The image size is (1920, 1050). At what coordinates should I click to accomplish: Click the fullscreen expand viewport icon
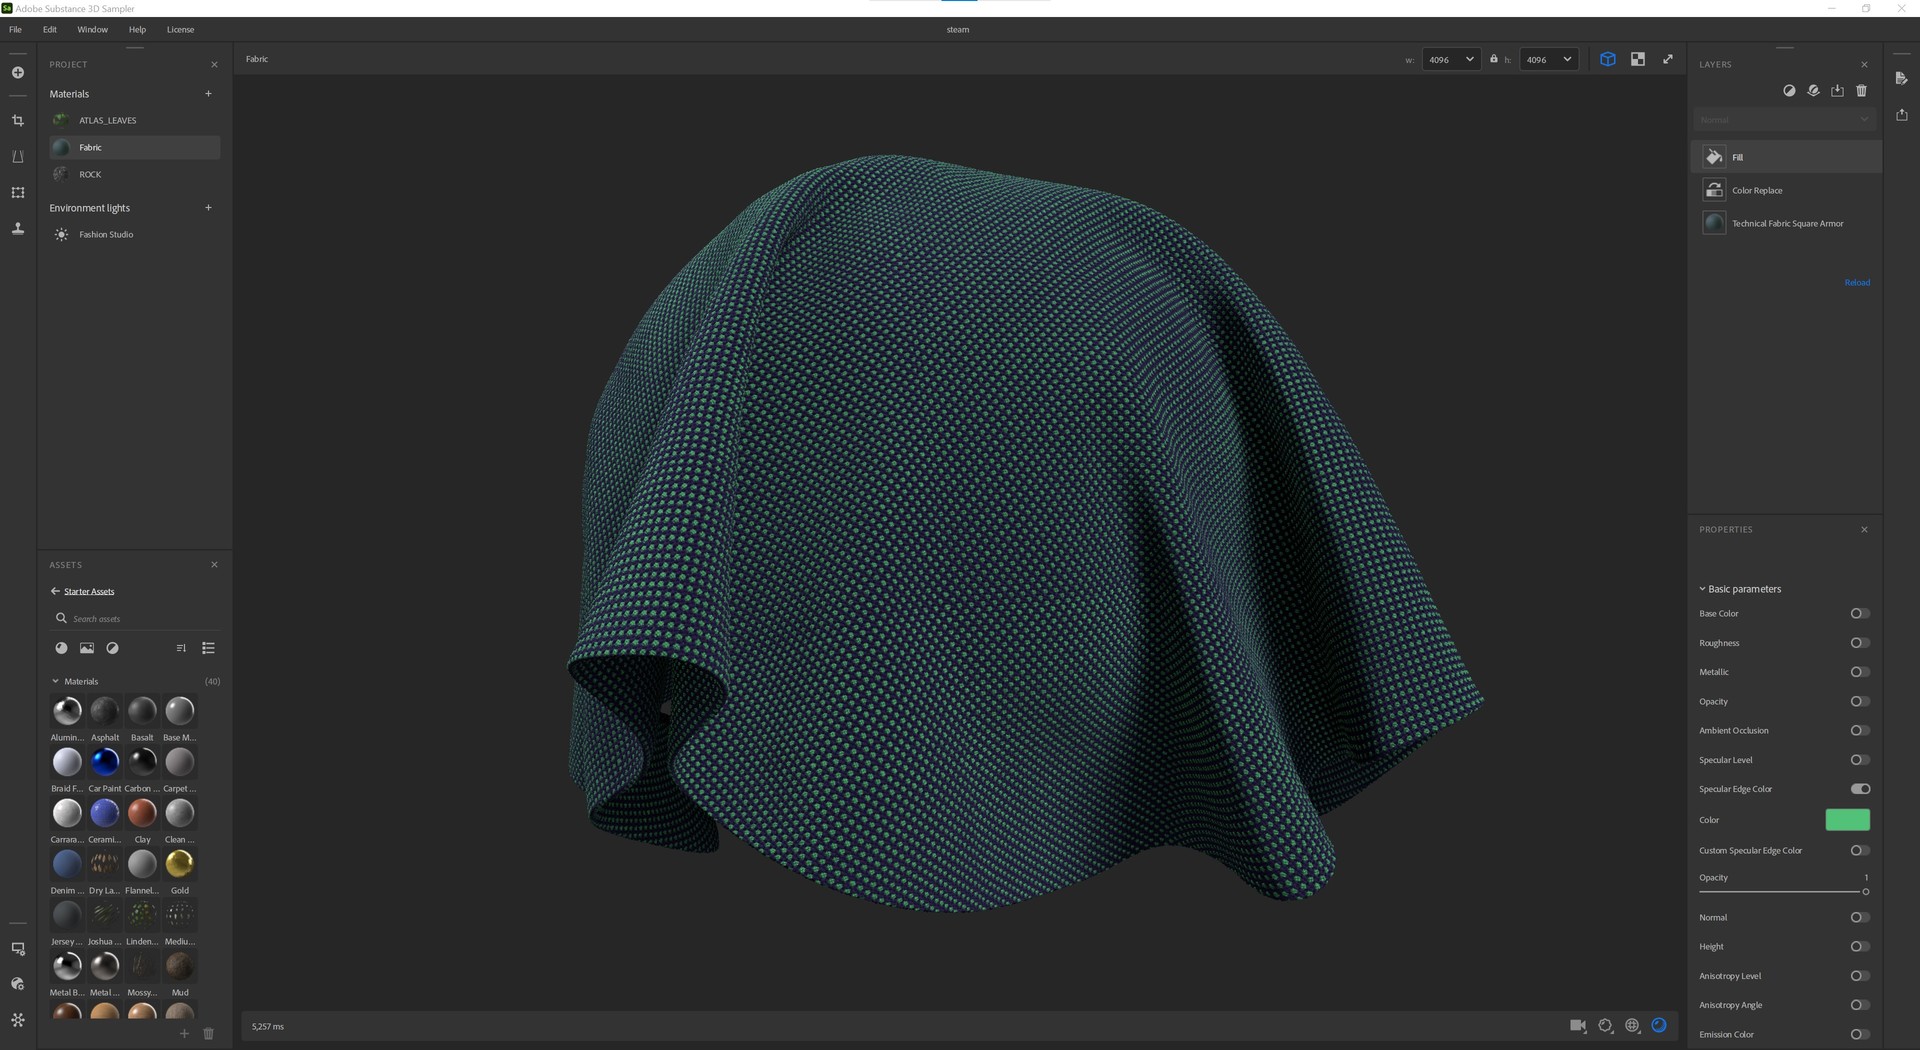click(1667, 59)
